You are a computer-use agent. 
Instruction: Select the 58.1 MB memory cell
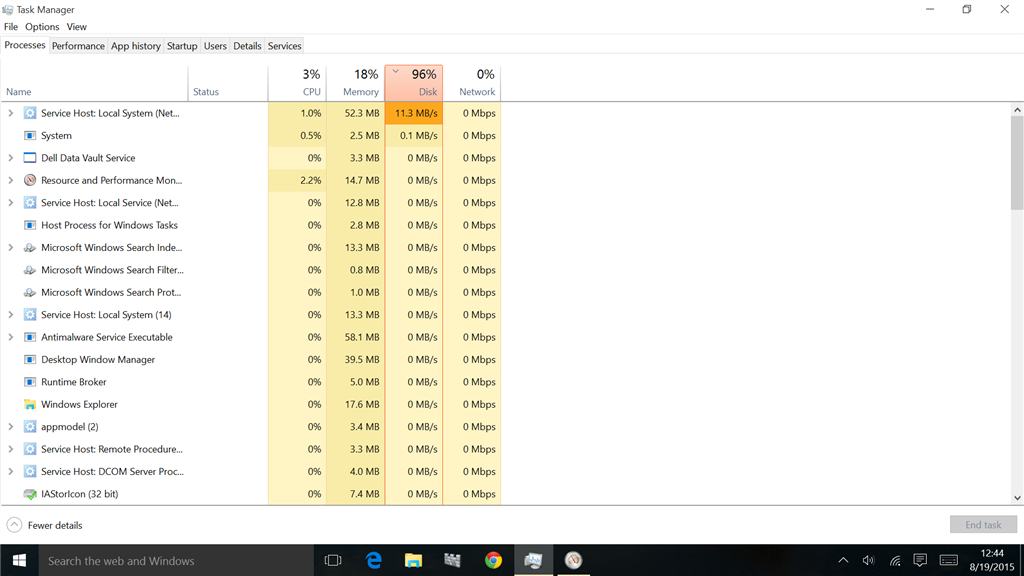coord(356,337)
